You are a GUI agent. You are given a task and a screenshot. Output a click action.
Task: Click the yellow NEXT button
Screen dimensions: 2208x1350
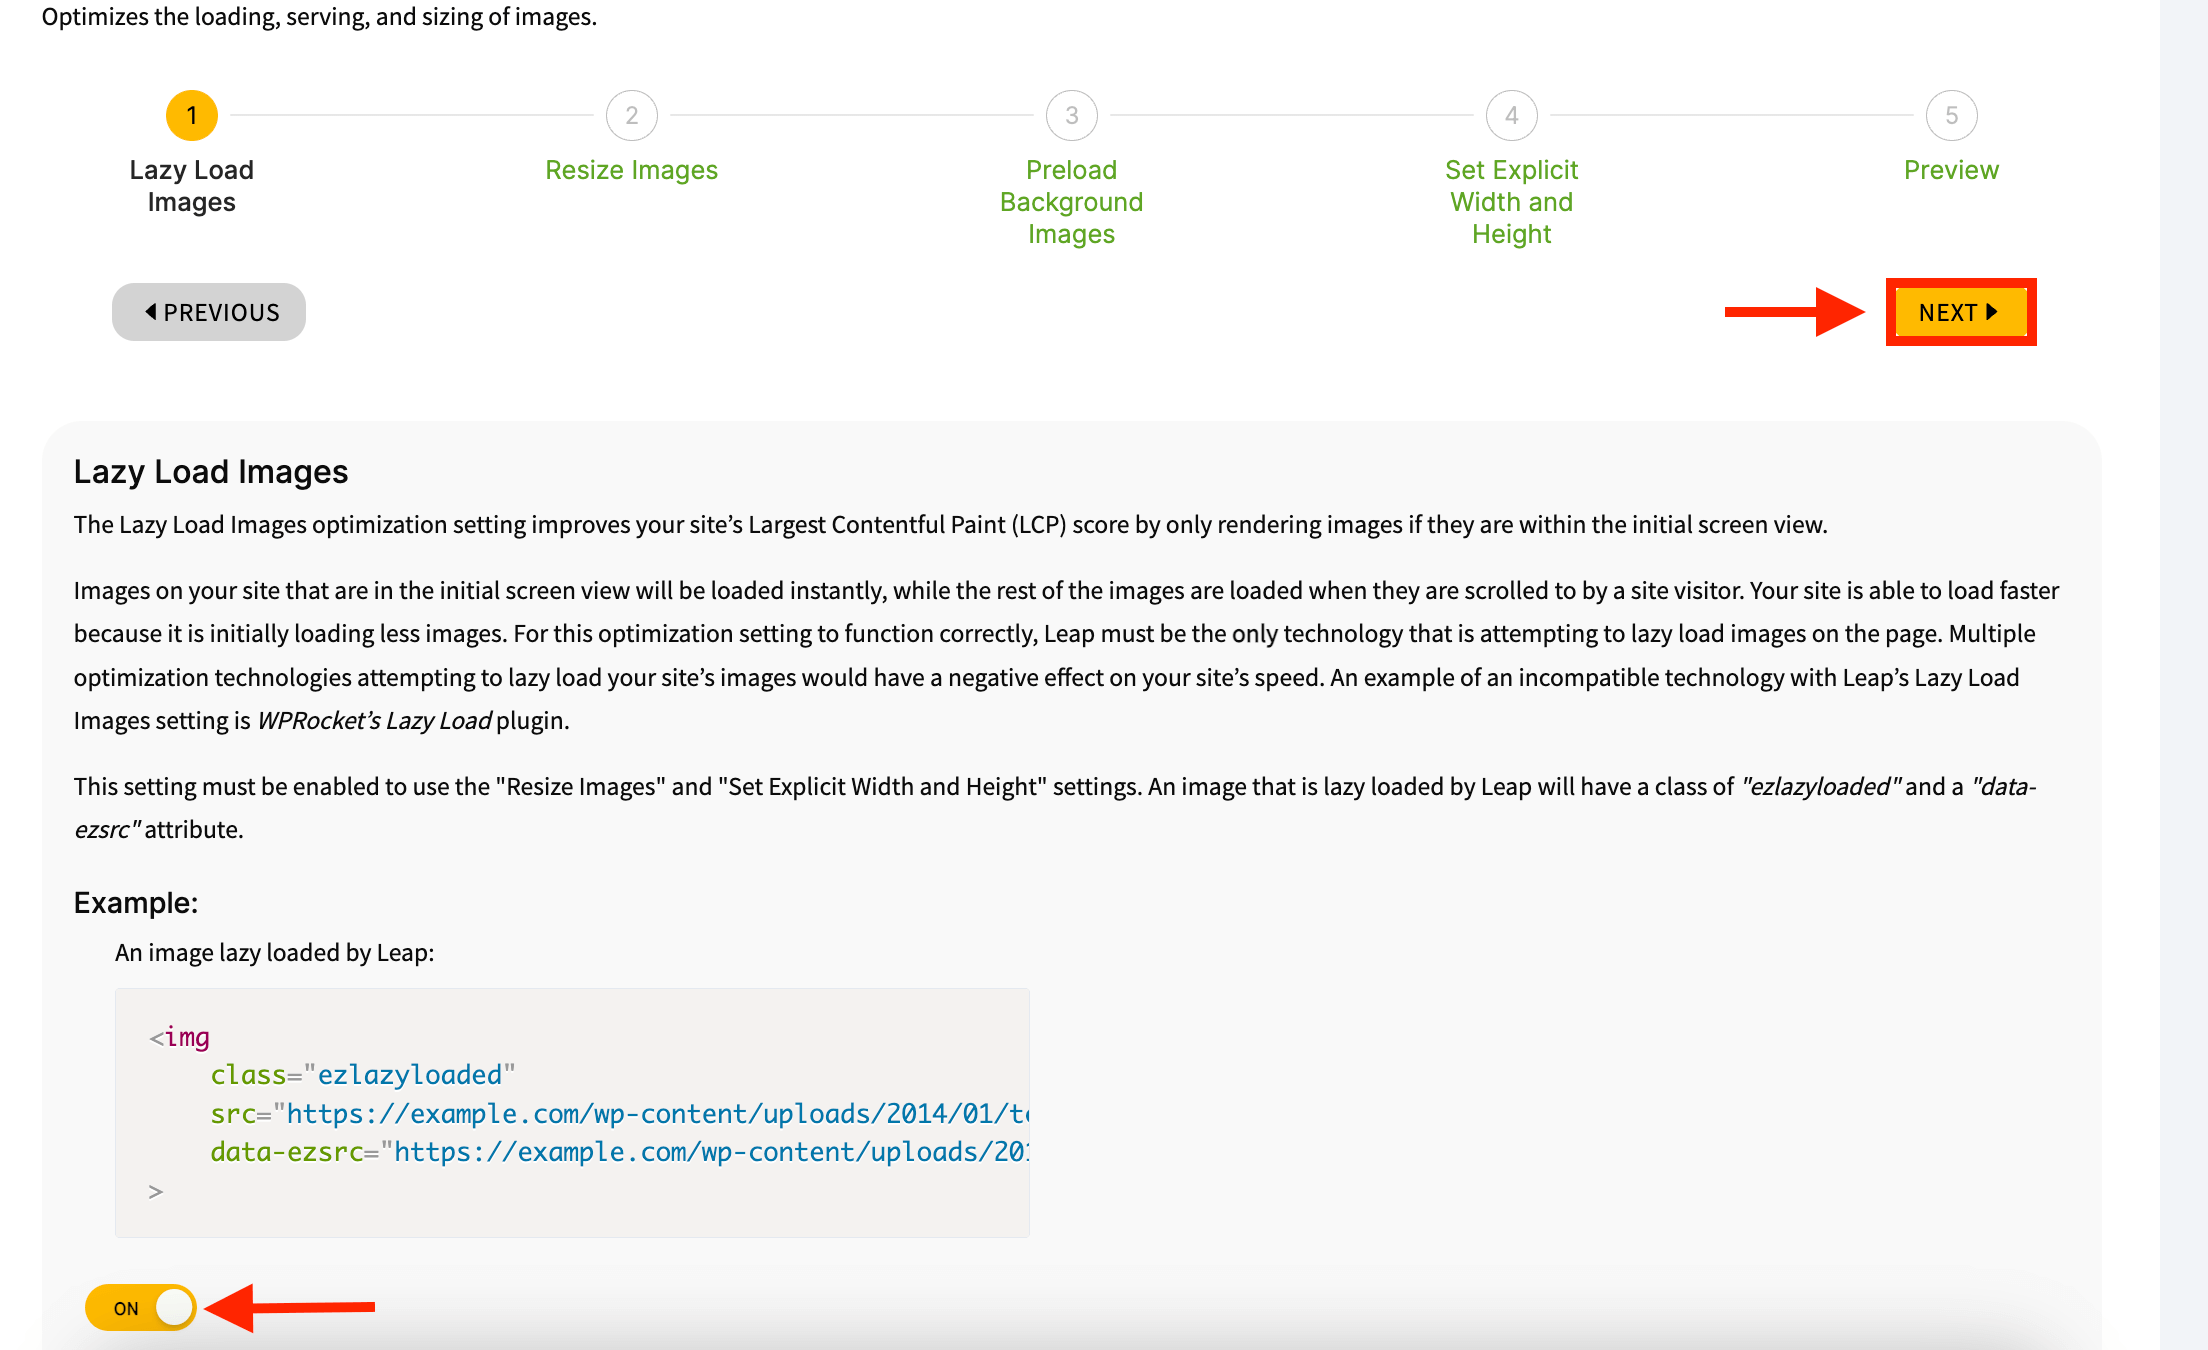pyautogui.click(x=1961, y=312)
